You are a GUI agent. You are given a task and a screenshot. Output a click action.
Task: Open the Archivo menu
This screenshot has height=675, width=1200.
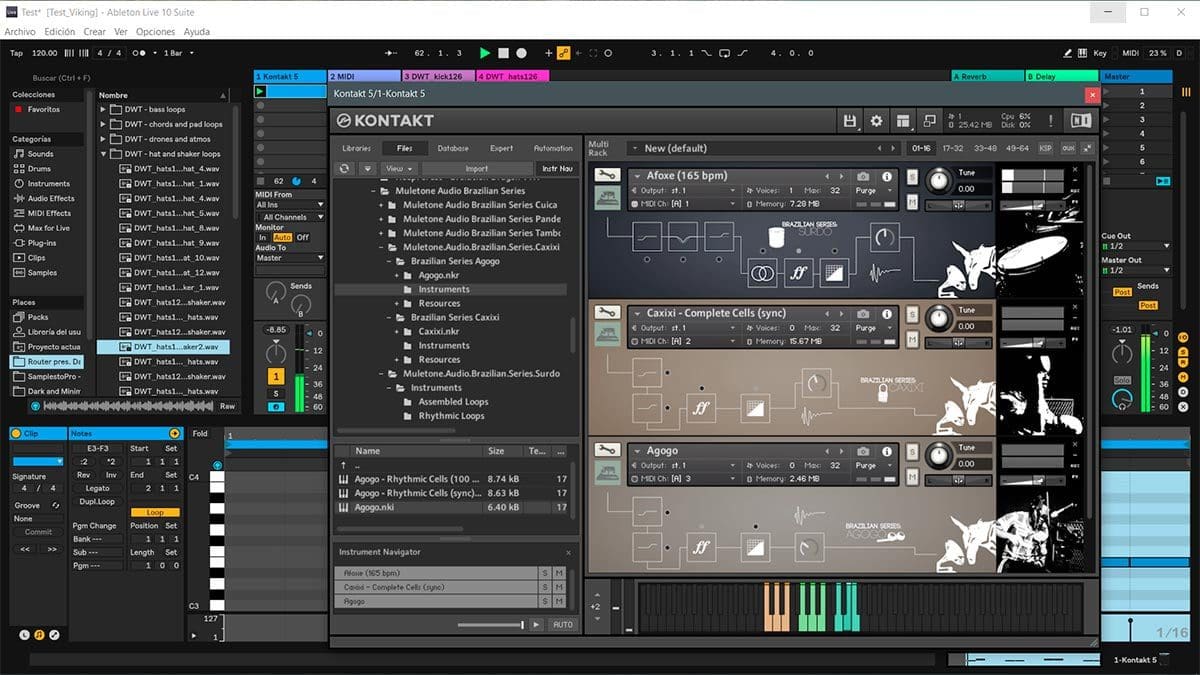point(20,32)
